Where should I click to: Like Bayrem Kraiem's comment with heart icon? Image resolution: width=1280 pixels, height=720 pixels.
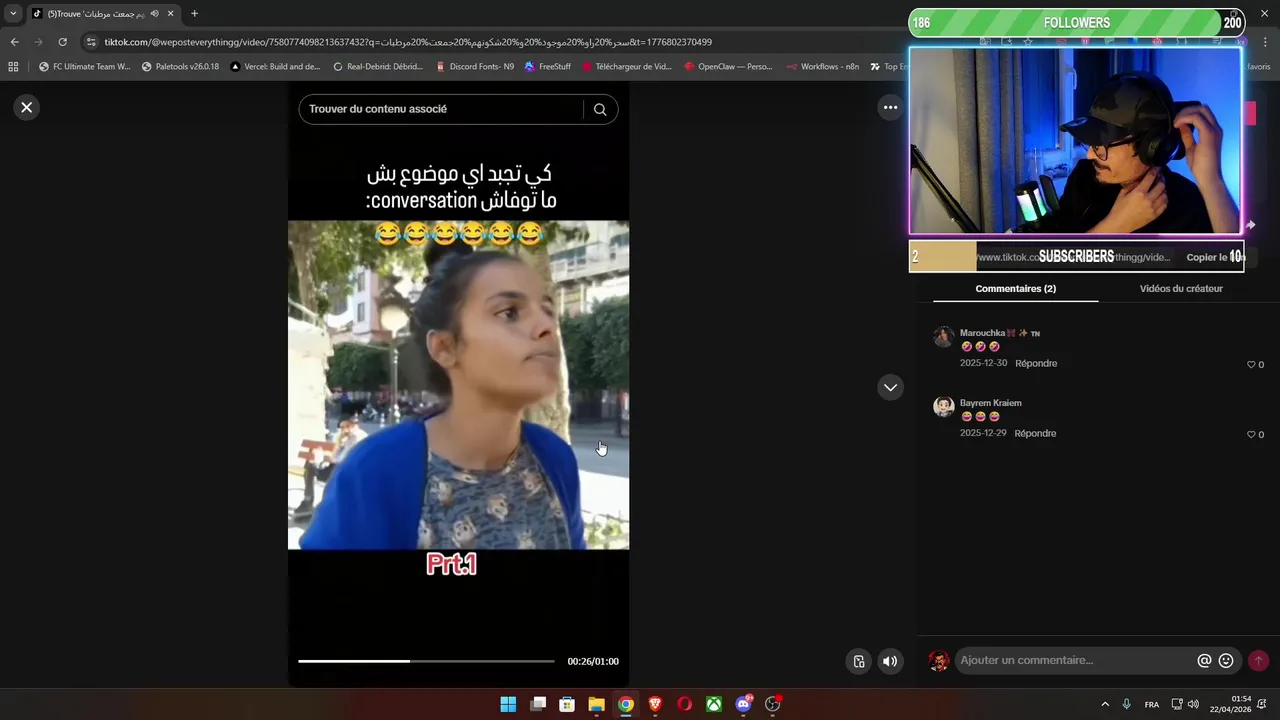click(x=1251, y=435)
